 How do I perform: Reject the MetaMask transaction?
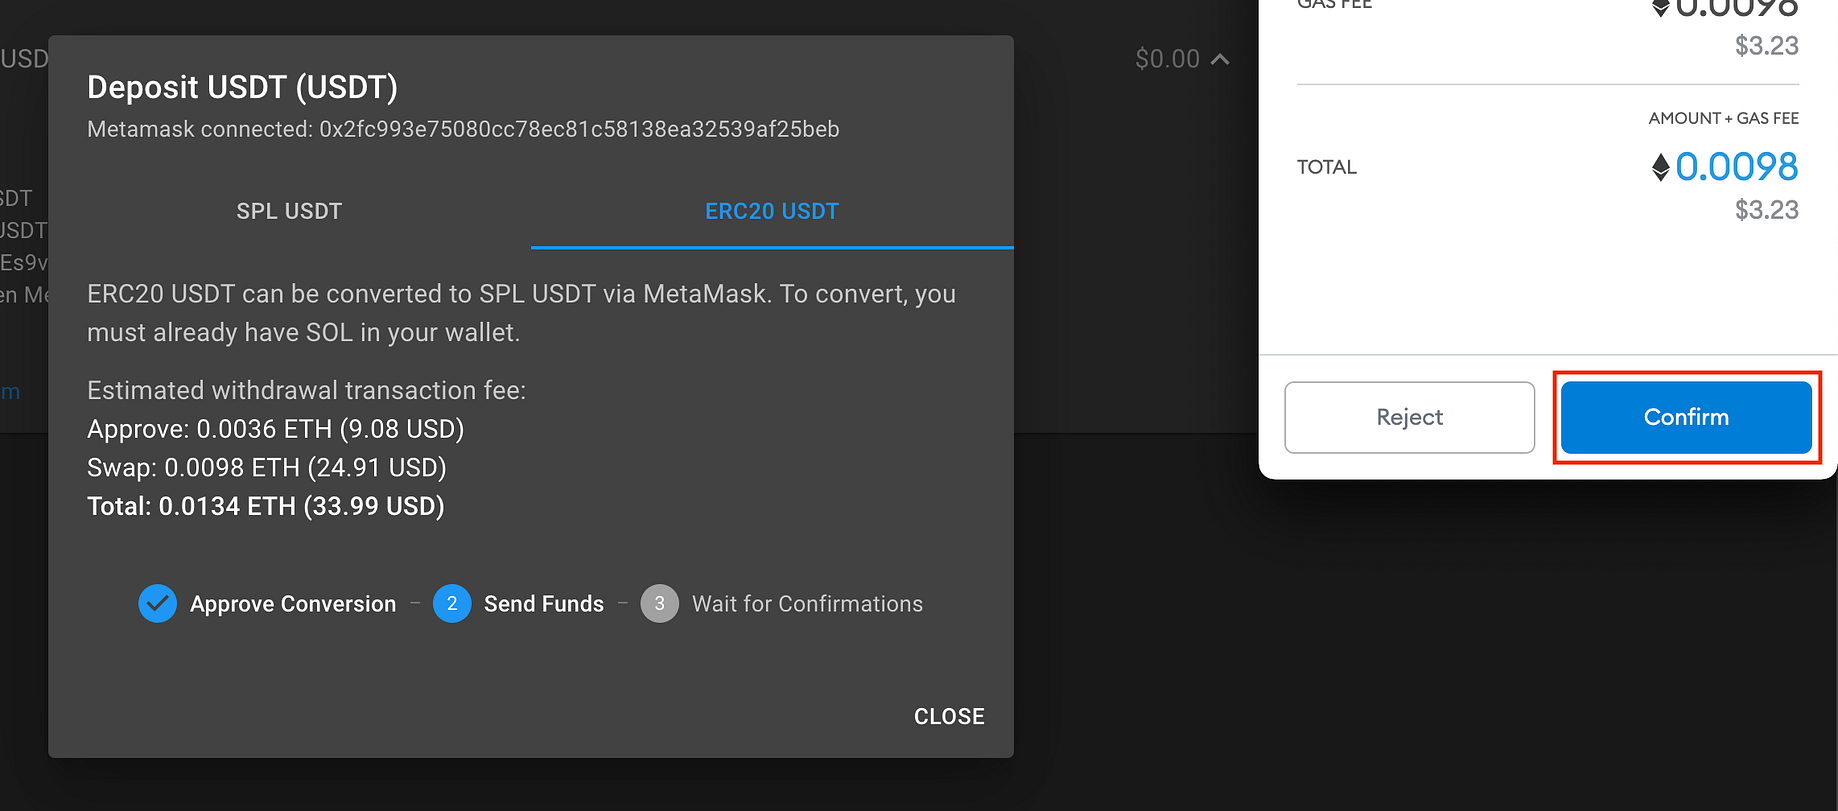(x=1409, y=417)
